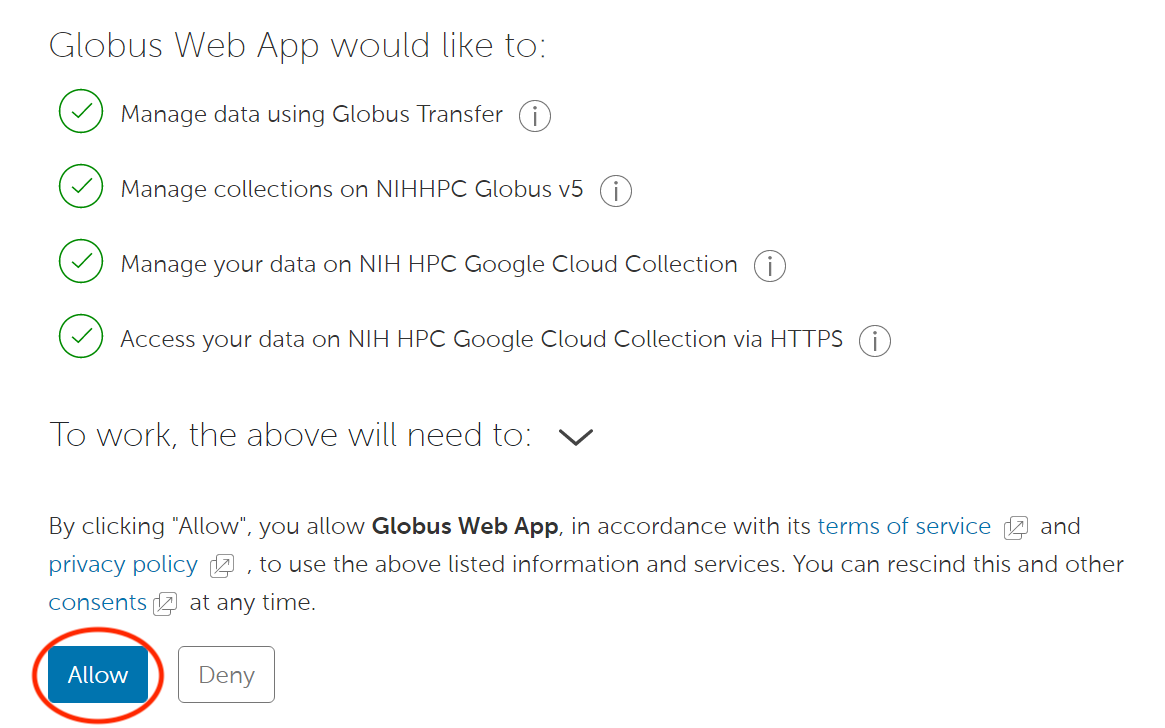Click "To work, the above will need to:" heading
The height and width of the screenshot is (728, 1165).
290,435
